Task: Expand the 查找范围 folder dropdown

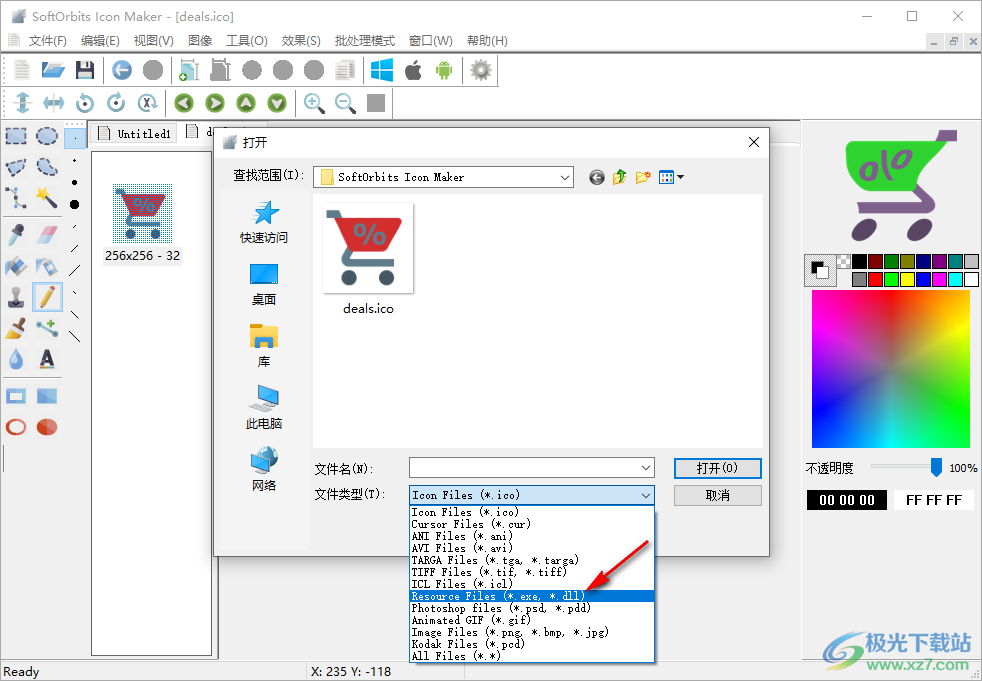Action: click(x=565, y=177)
